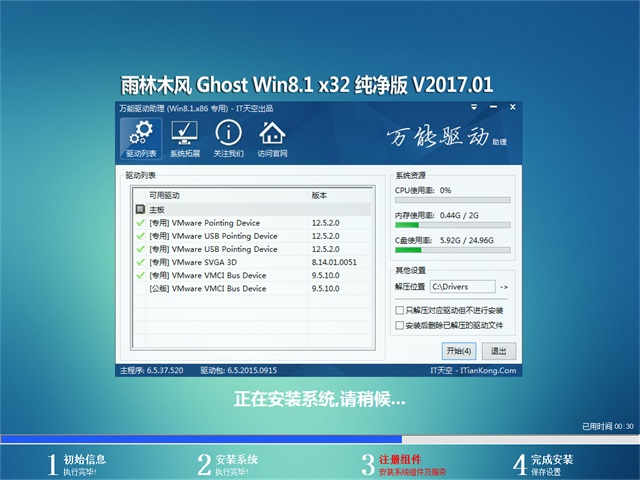
Task: Select the unchecked [公版] VMware VMCI Bus Device
Action: [208, 288]
